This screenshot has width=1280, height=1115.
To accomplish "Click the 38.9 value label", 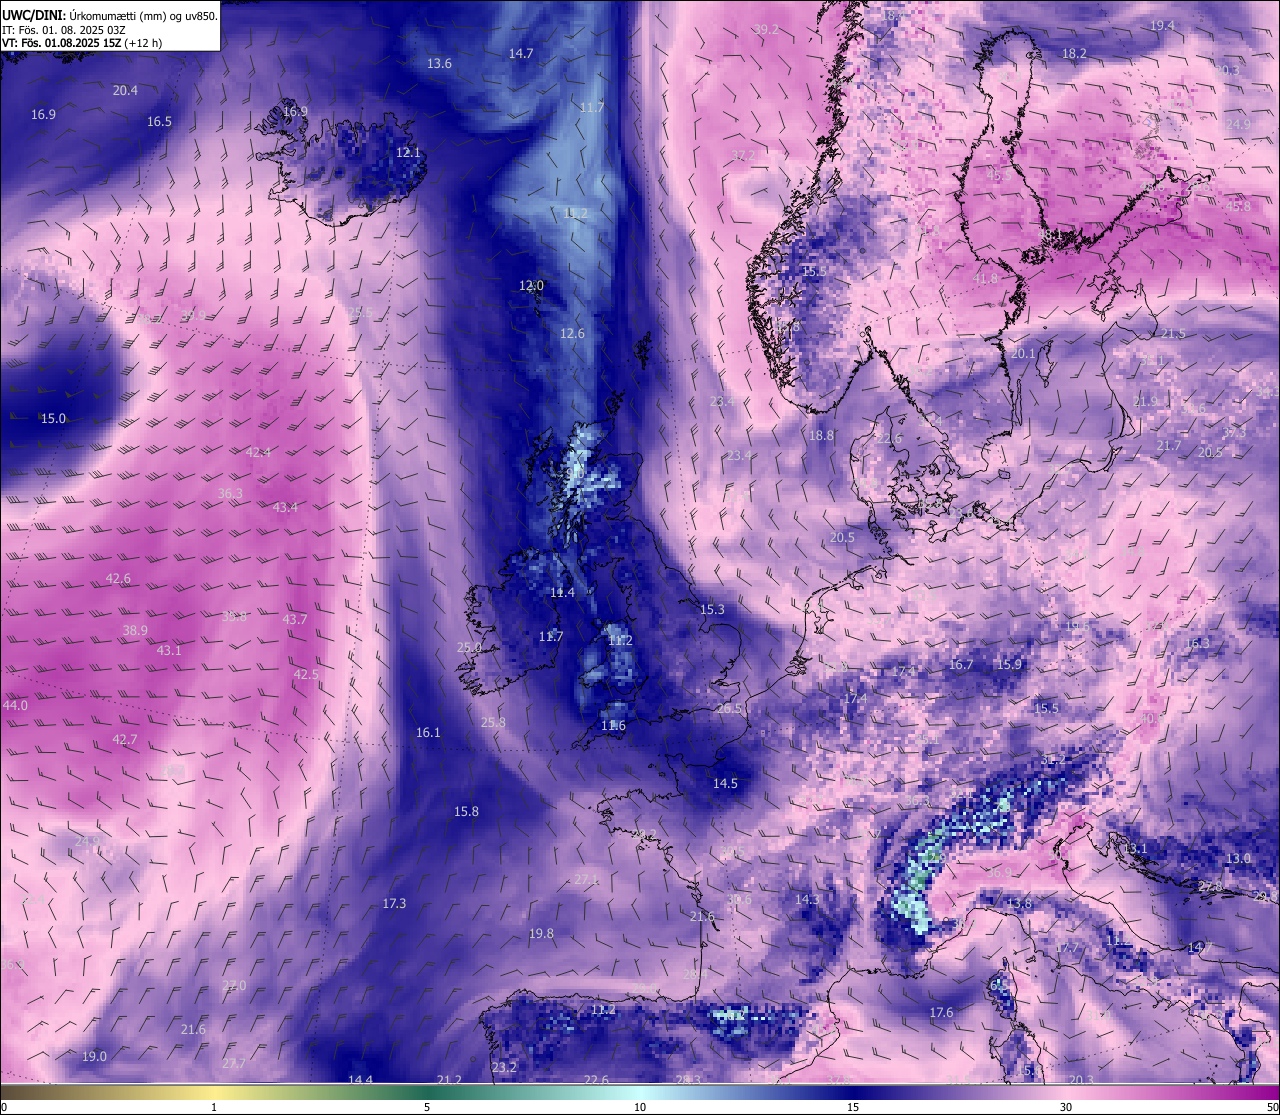I will [135, 630].
